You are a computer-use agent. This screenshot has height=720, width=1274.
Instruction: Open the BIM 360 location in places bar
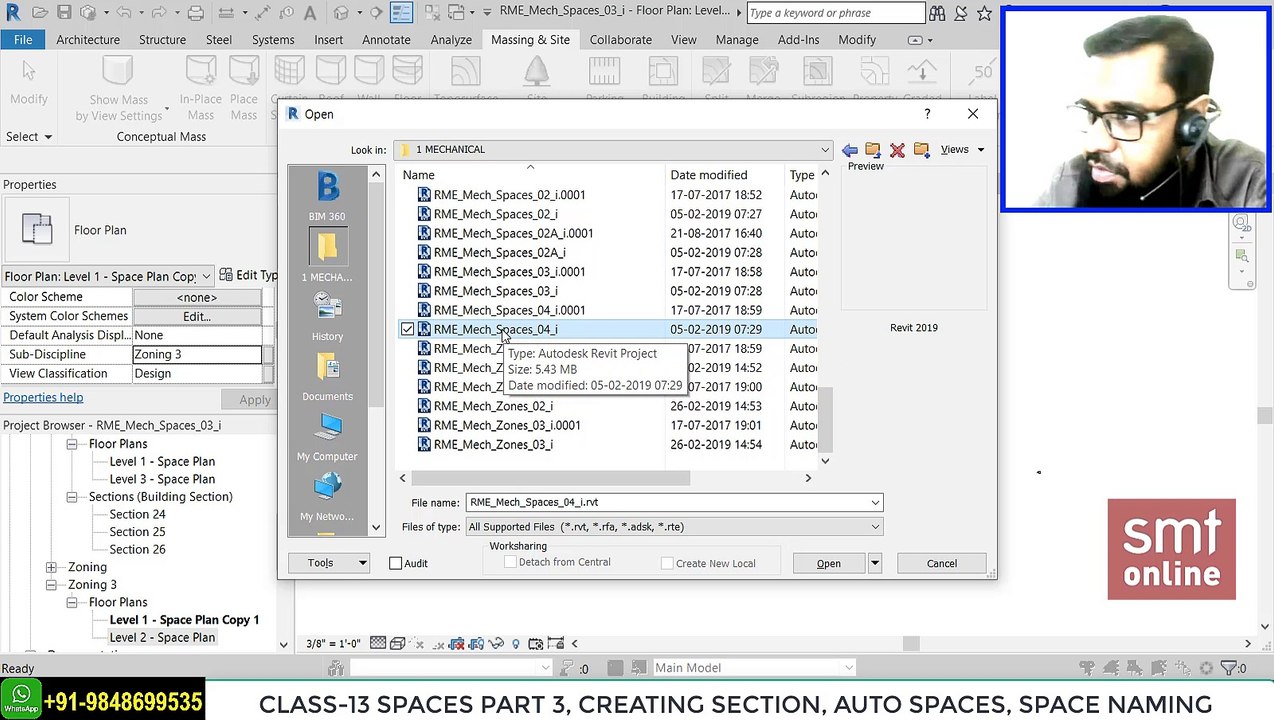[x=327, y=196]
